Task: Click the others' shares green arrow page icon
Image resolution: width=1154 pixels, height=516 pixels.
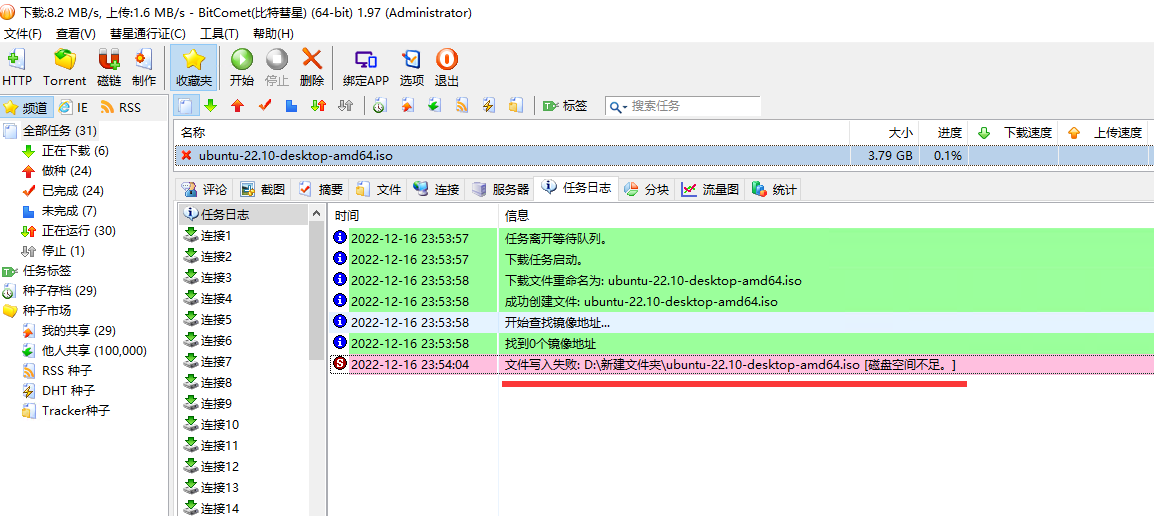Action: pos(434,106)
